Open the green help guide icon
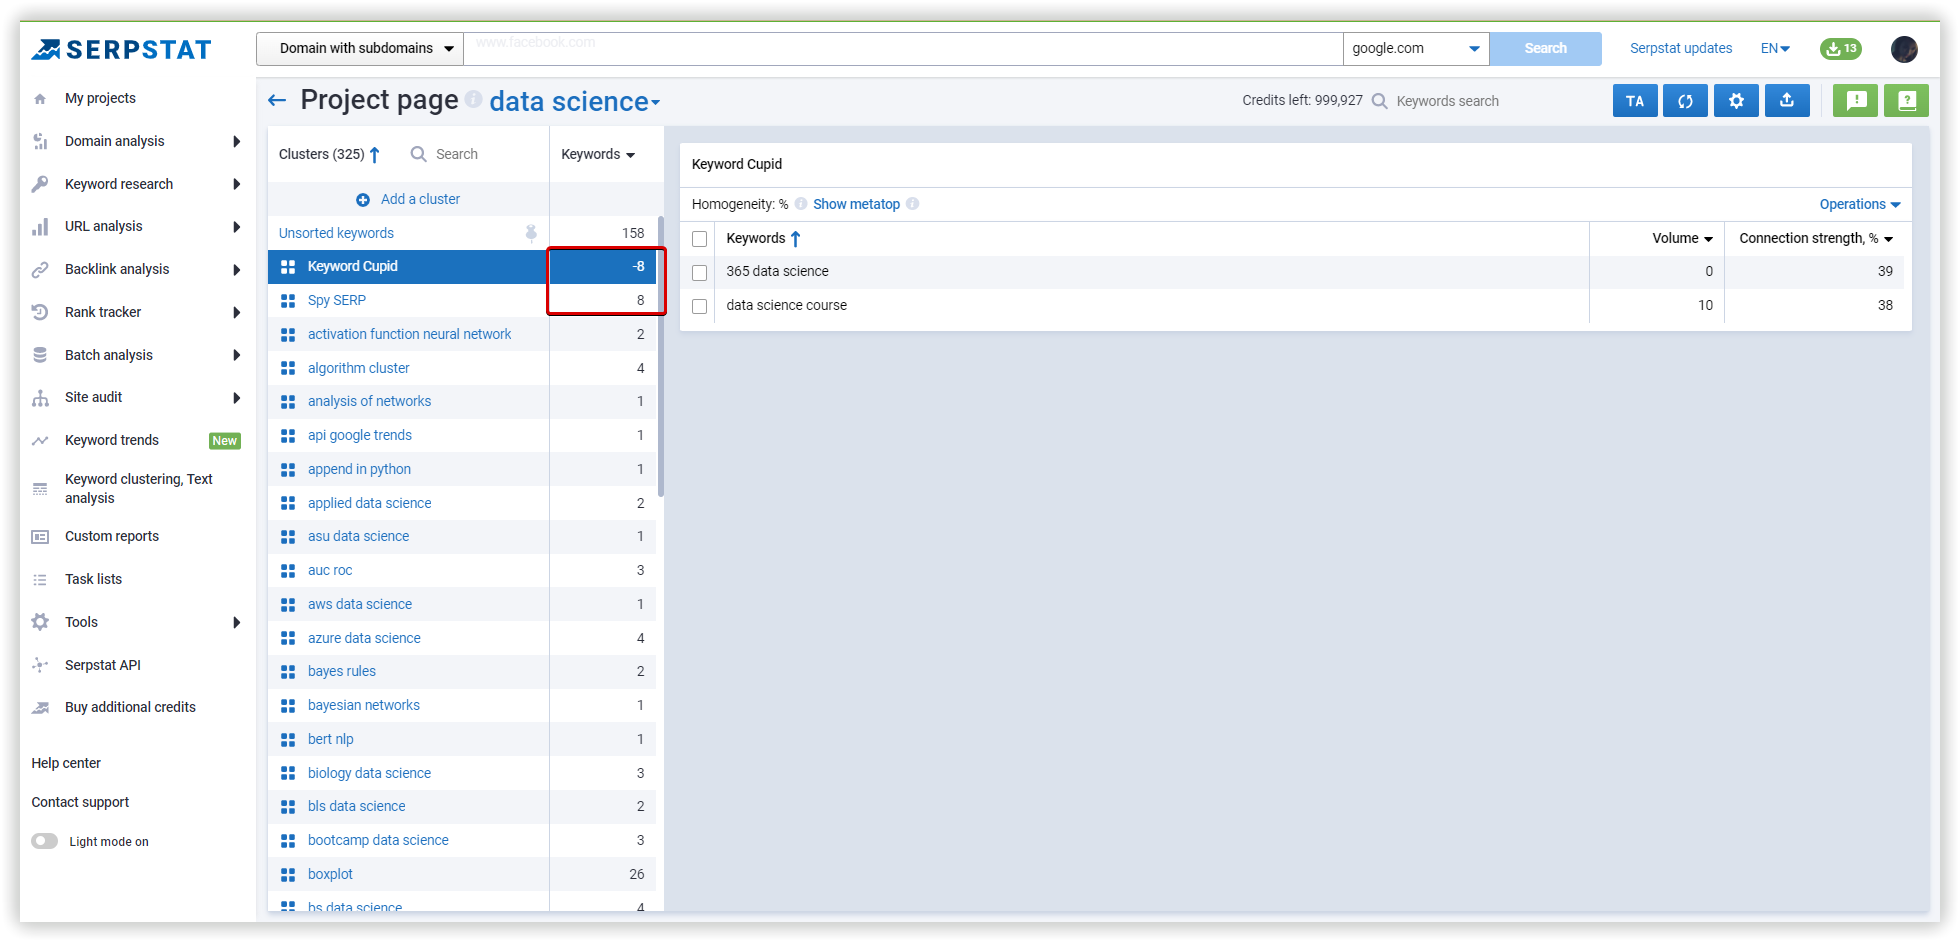 [1906, 101]
